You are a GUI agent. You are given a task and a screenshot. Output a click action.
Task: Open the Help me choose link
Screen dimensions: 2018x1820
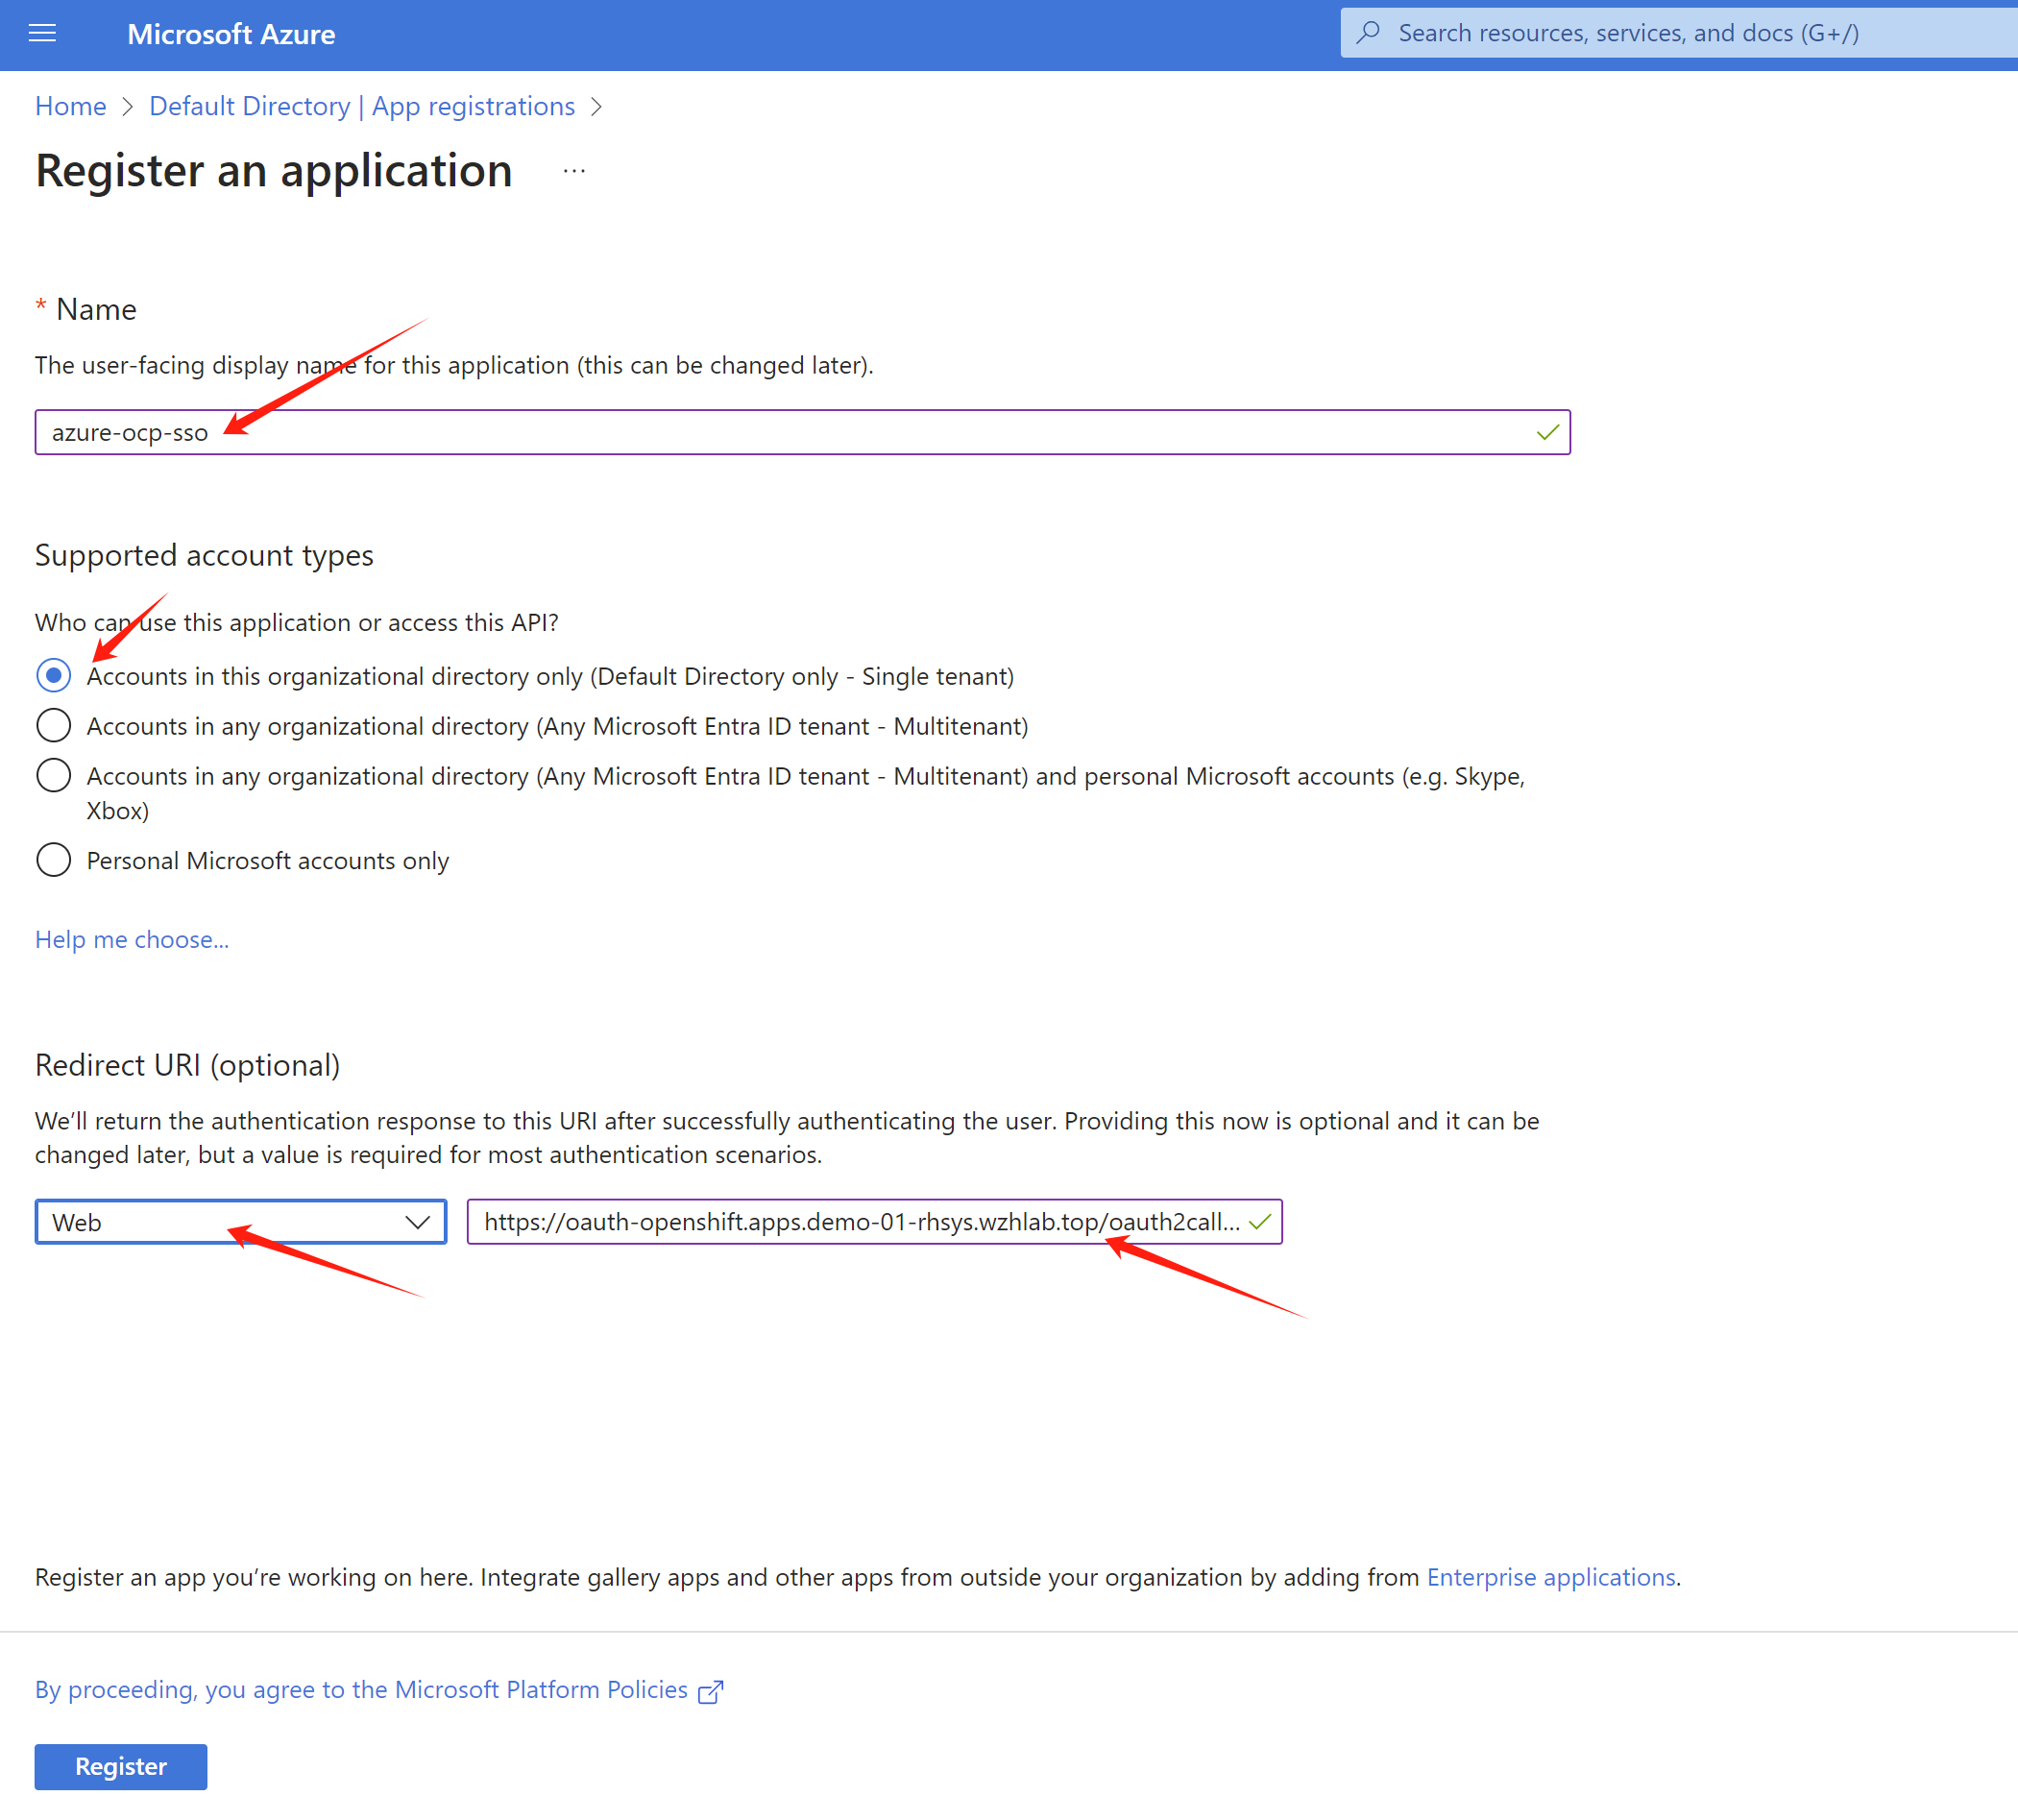[x=132, y=940]
